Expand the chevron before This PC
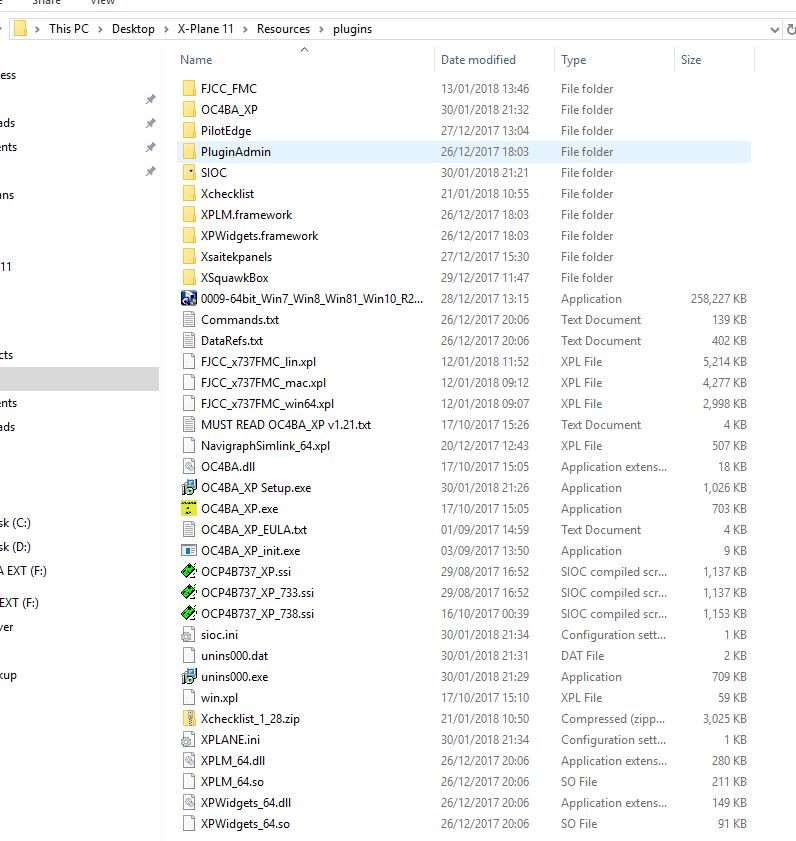Viewport: 796px width, 841px height. [x=38, y=29]
